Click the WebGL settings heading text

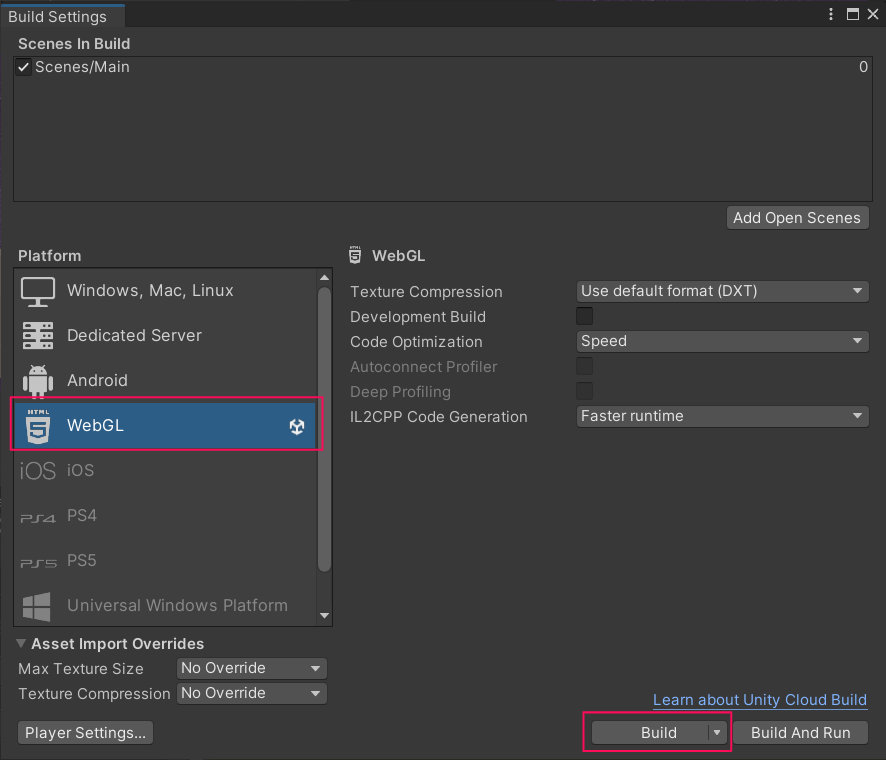[x=398, y=256]
